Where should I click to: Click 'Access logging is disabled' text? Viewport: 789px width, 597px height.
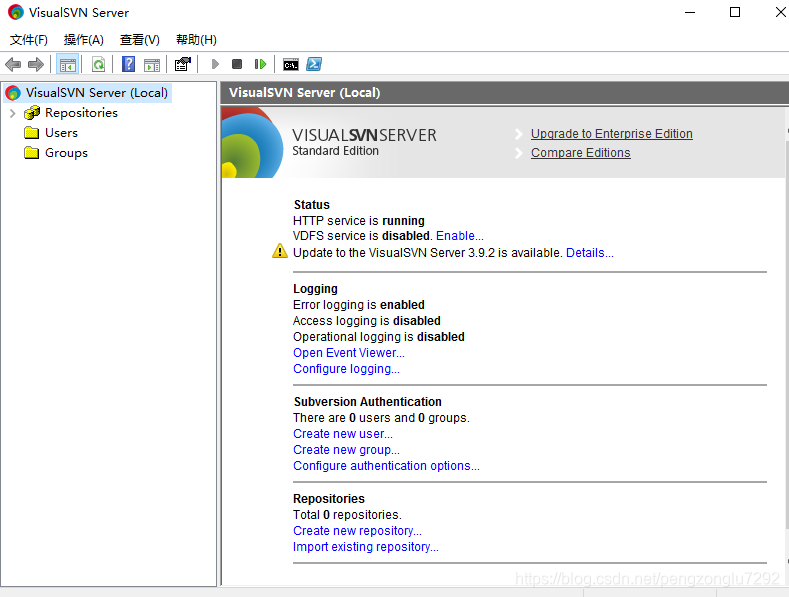pos(367,321)
